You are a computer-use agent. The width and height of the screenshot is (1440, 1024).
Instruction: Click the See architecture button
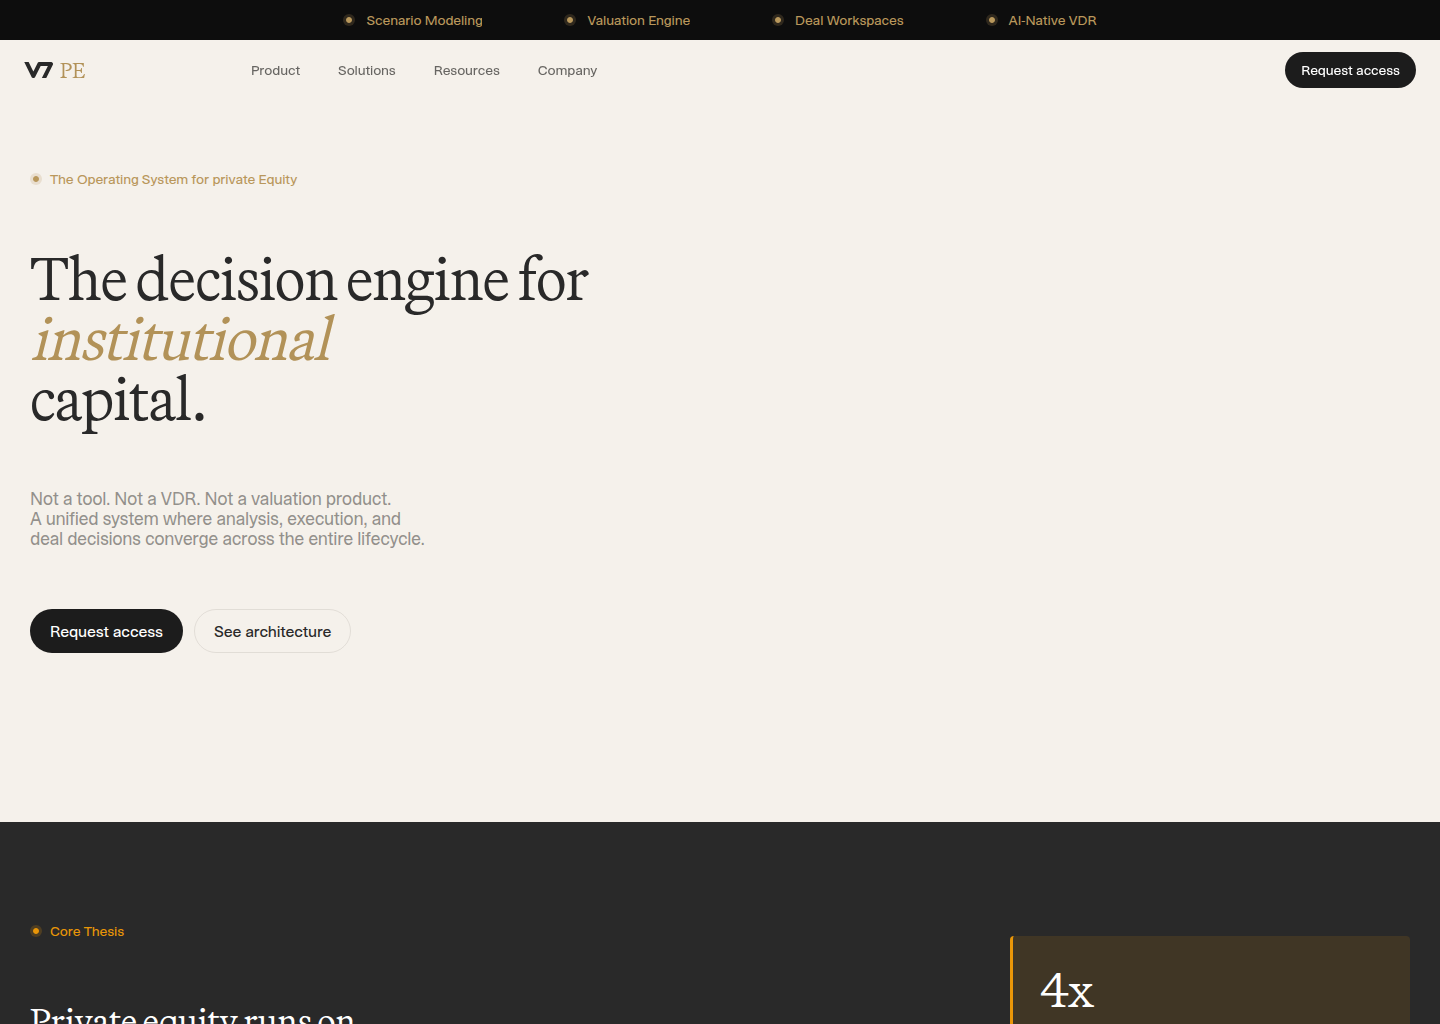[x=272, y=631]
